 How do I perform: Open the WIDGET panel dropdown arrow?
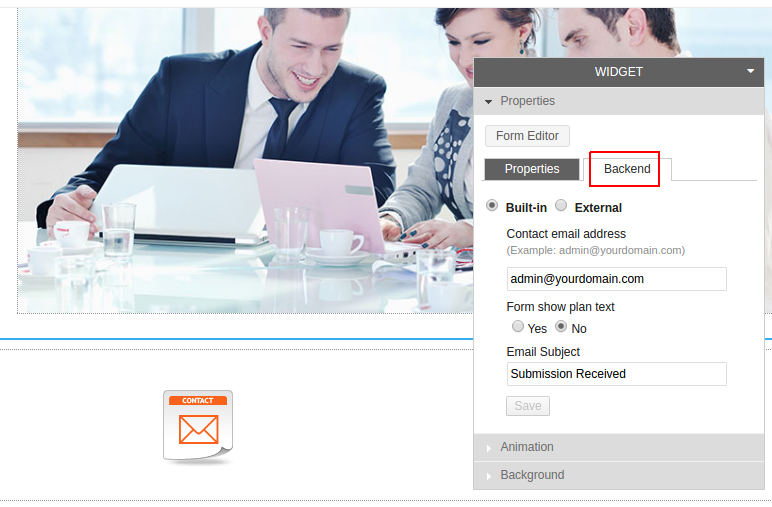click(x=750, y=71)
